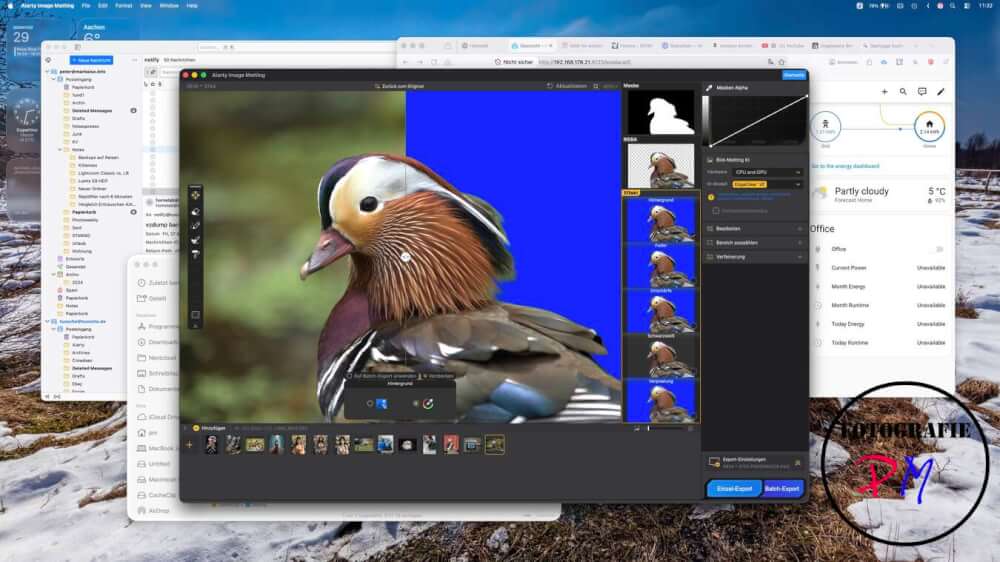Select the paint bucket tool in Aiarty
Screen dimensions: 1000x562
pyautogui.click(x=195, y=255)
